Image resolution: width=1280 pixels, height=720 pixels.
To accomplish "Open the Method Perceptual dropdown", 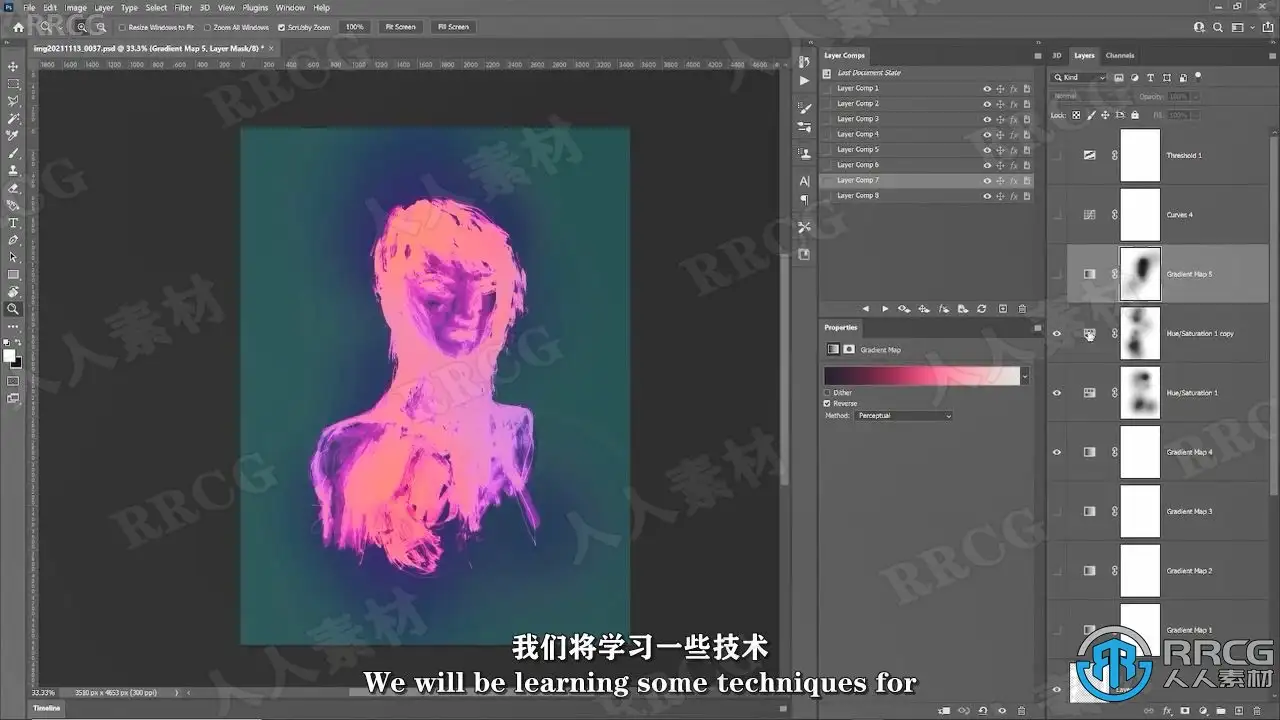I will pyautogui.click(x=904, y=415).
